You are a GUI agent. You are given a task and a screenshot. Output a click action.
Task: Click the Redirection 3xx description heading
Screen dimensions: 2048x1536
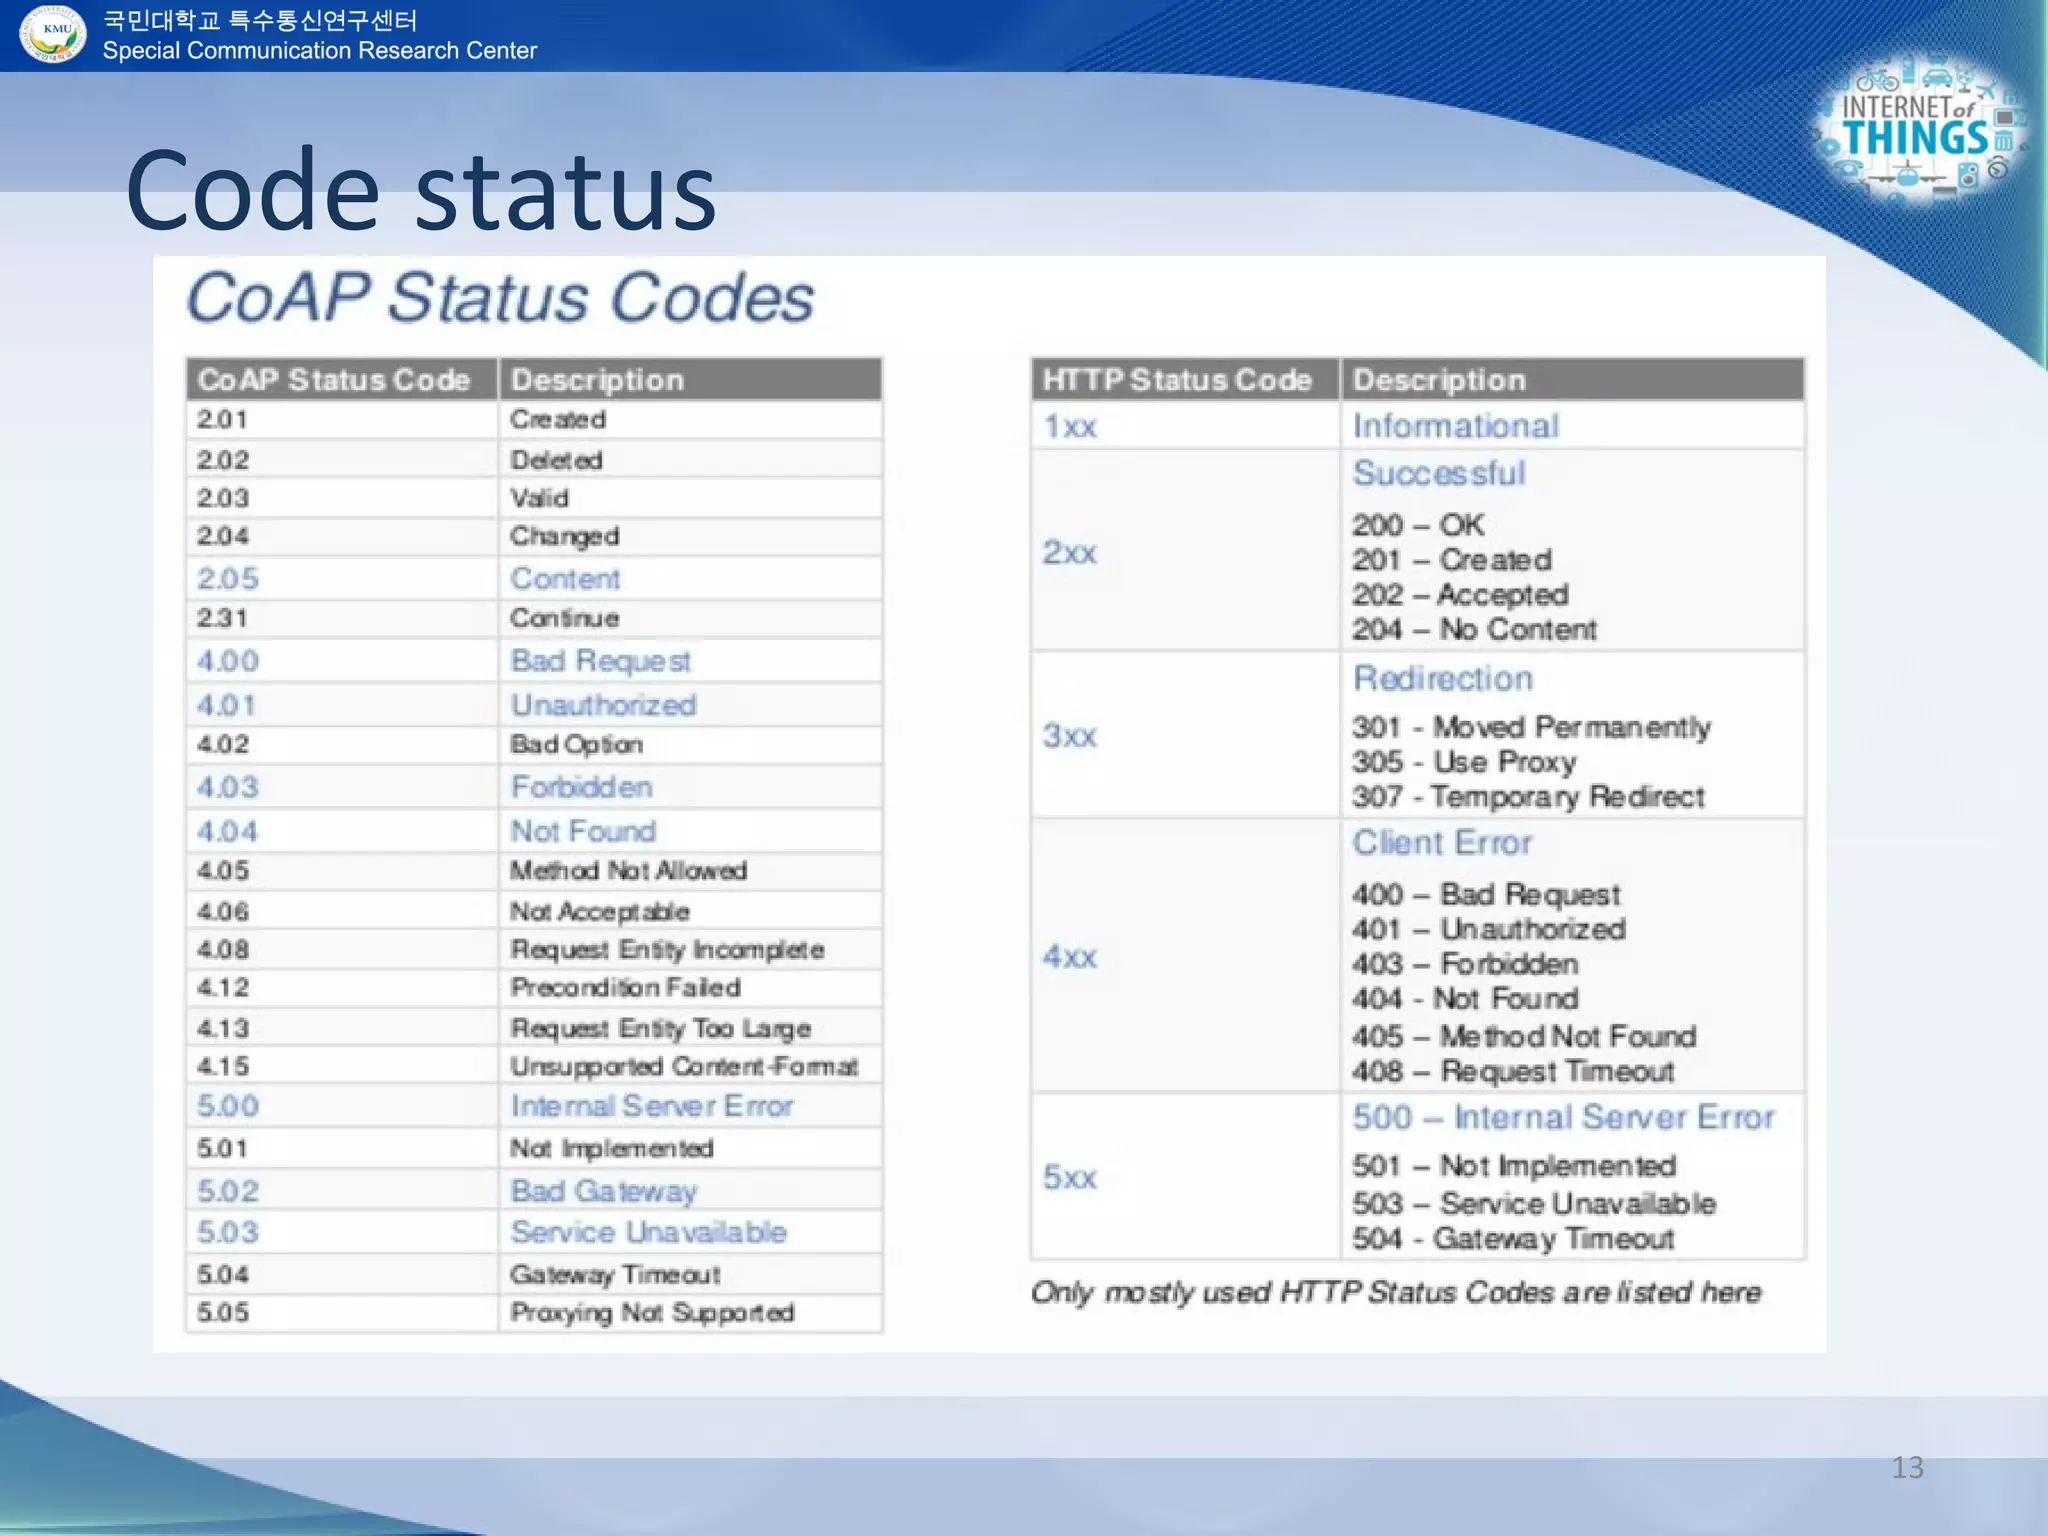(x=1442, y=678)
